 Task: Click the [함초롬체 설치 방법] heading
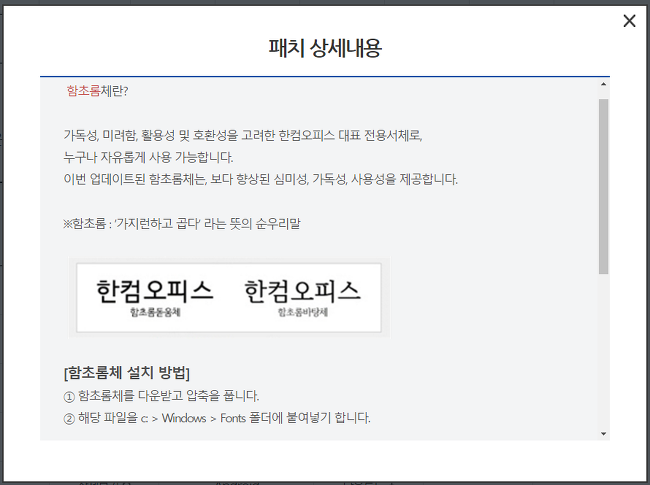127,373
